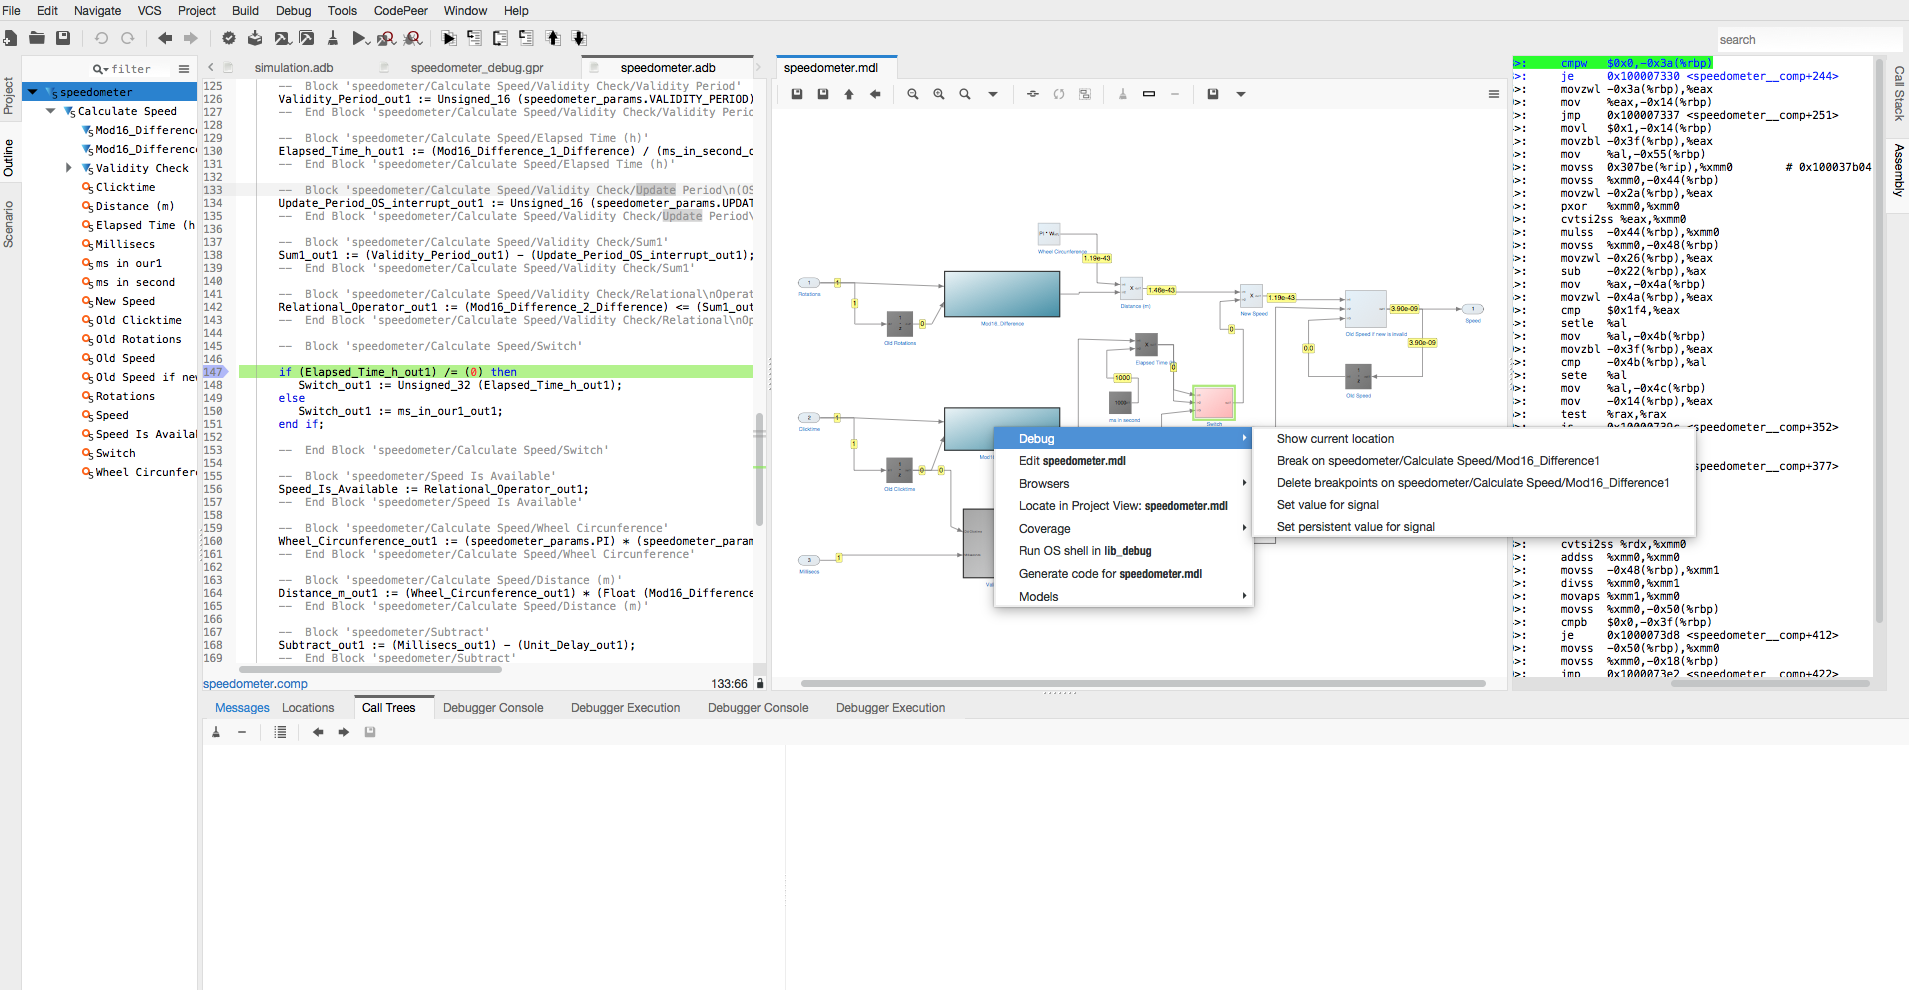This screenshot has height=990, width=1909.
Task: Save the model with first diskette icon
Action: (x=797, y=94)
